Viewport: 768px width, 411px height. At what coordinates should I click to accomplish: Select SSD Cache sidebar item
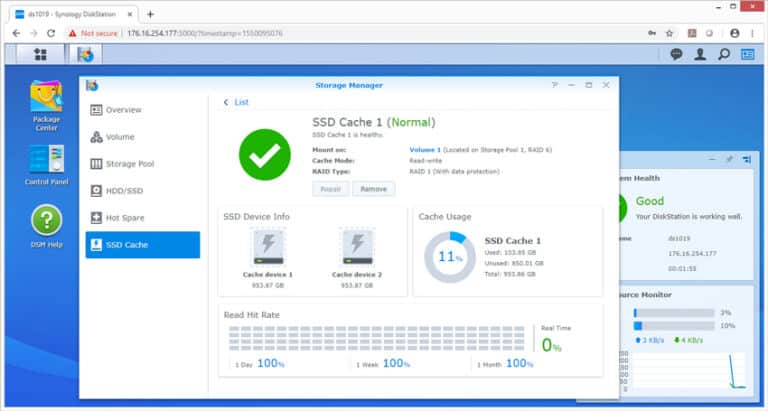click(x=143, y=245)
